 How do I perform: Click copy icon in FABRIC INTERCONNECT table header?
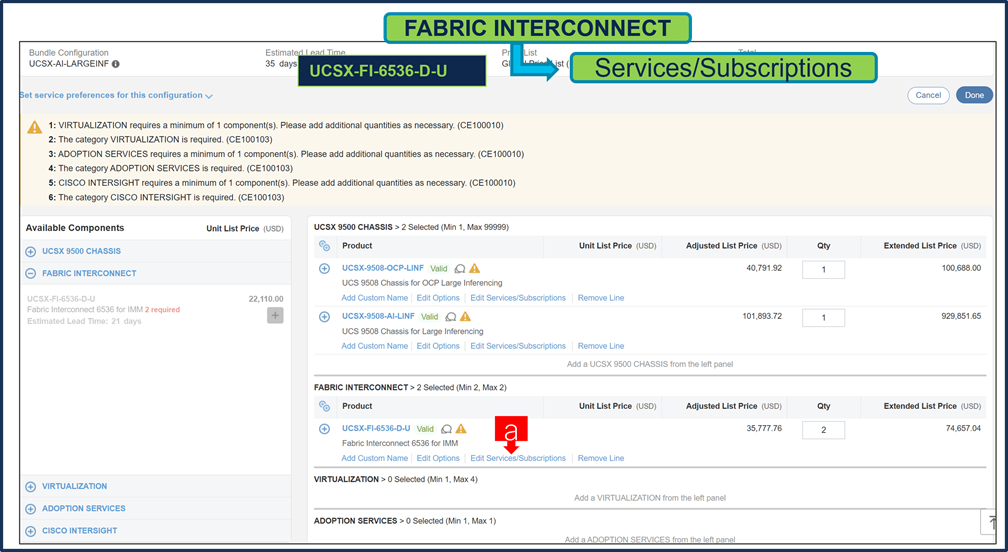coord(325,406)
